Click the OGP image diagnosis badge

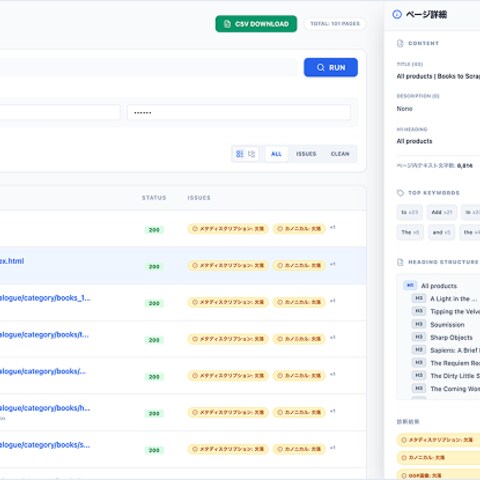[x=438, y=475]
